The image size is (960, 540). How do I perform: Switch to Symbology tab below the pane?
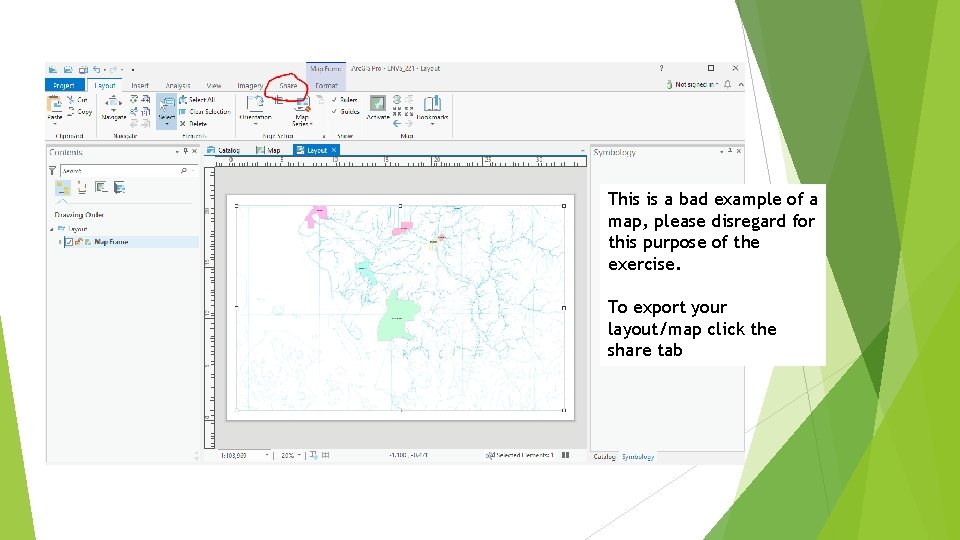(x=638, y=457)
